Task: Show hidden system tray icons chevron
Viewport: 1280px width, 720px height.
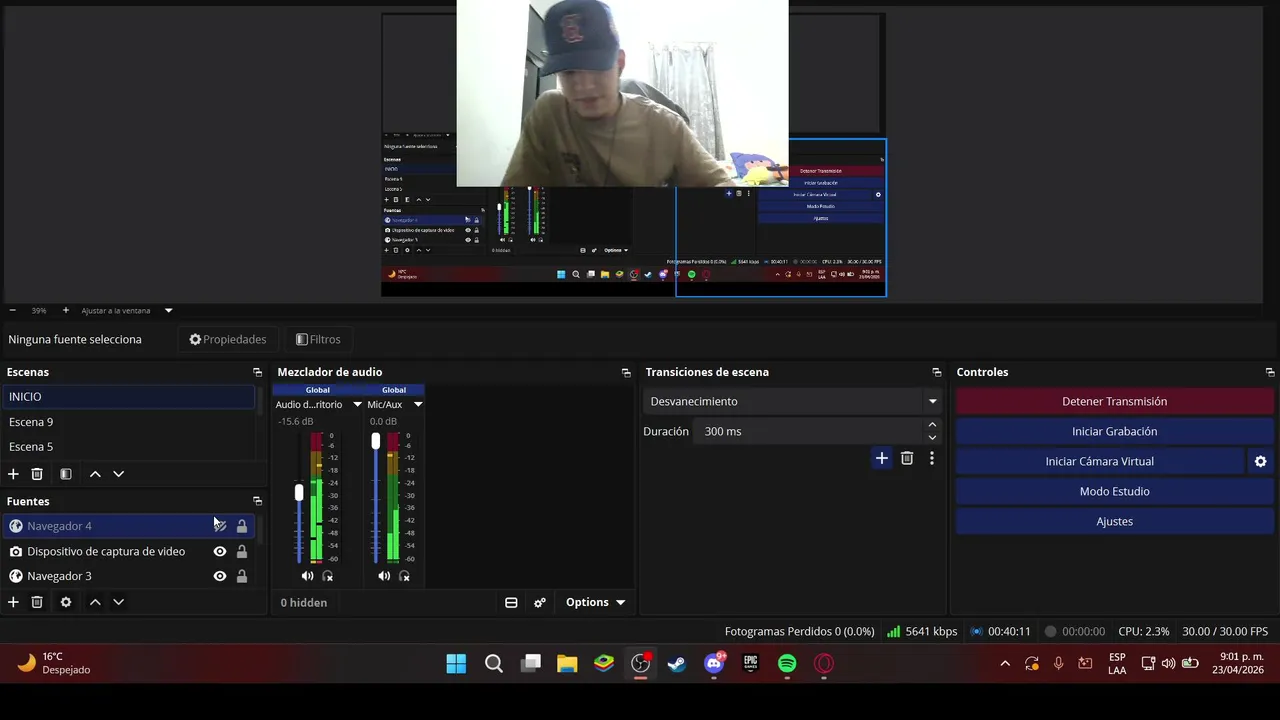Action: point(1005,663)
